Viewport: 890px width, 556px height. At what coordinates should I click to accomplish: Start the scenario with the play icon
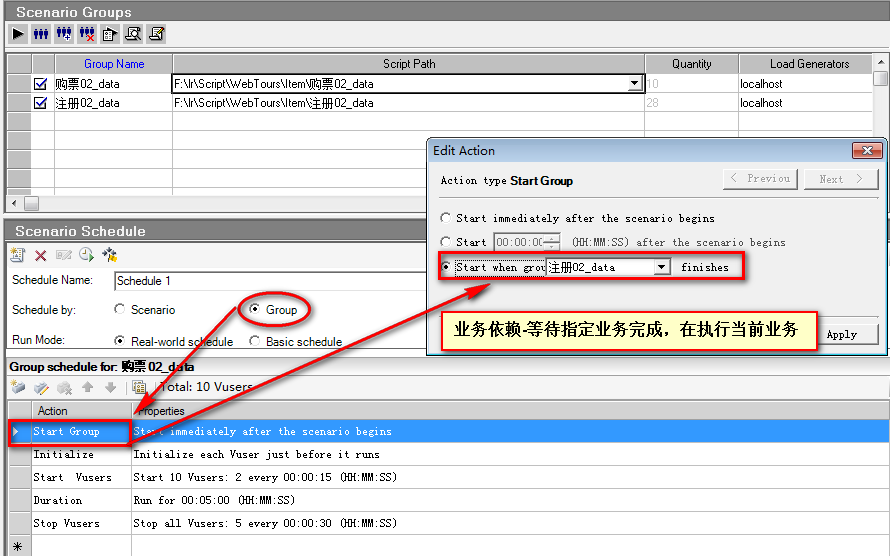pos(18,34)
